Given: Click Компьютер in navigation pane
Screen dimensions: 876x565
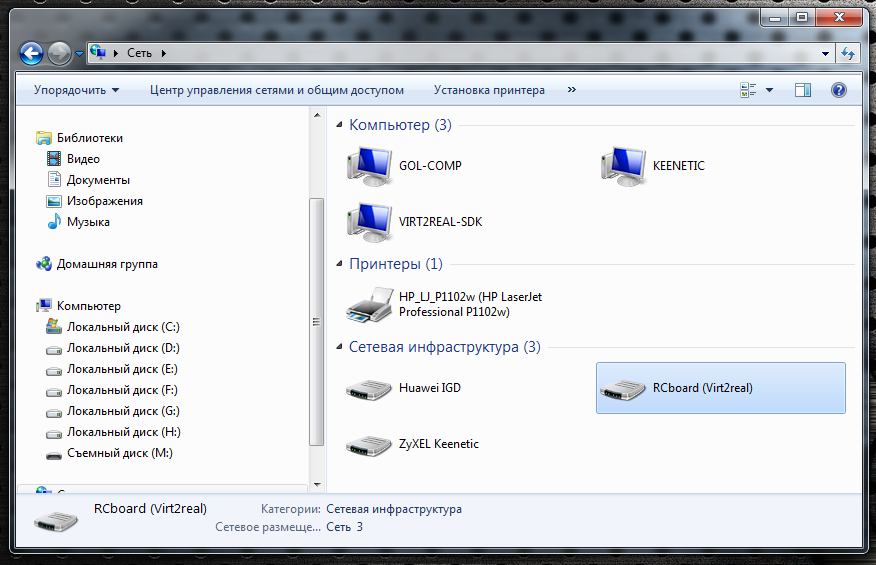Looking at the screenshot, I should point(88,306).
